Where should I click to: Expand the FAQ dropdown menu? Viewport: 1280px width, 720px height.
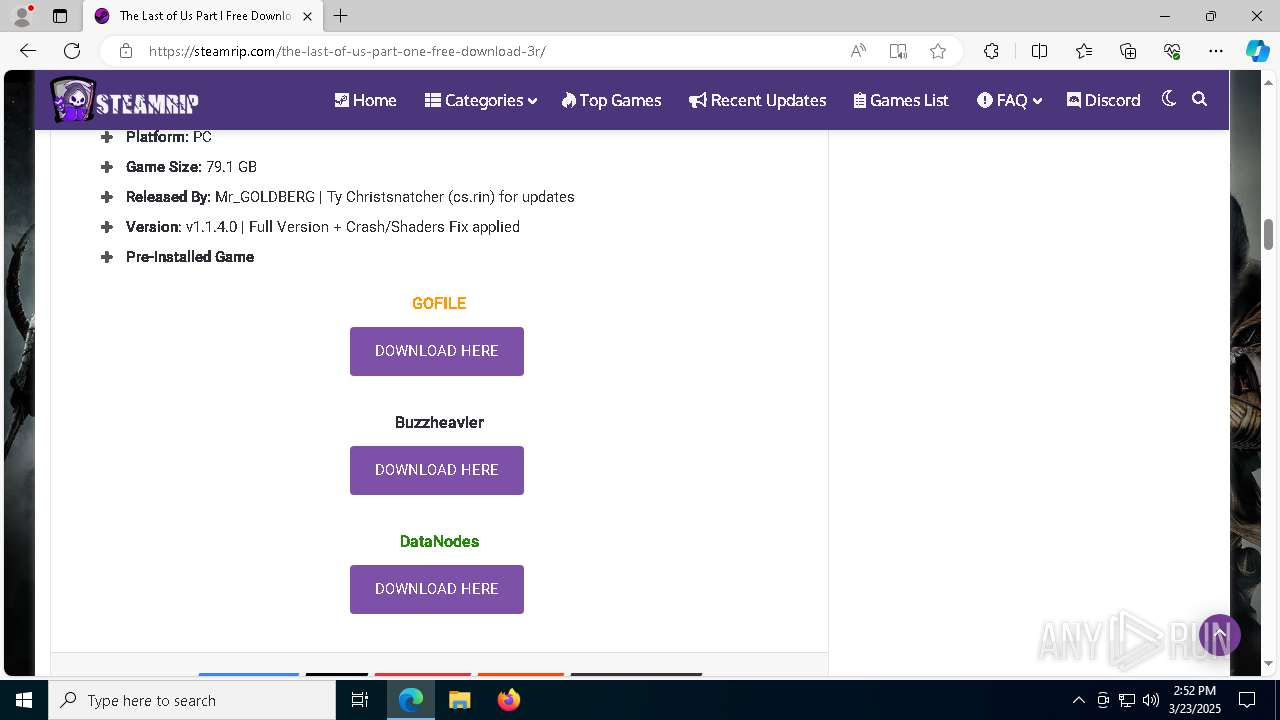coord(1009,100)
